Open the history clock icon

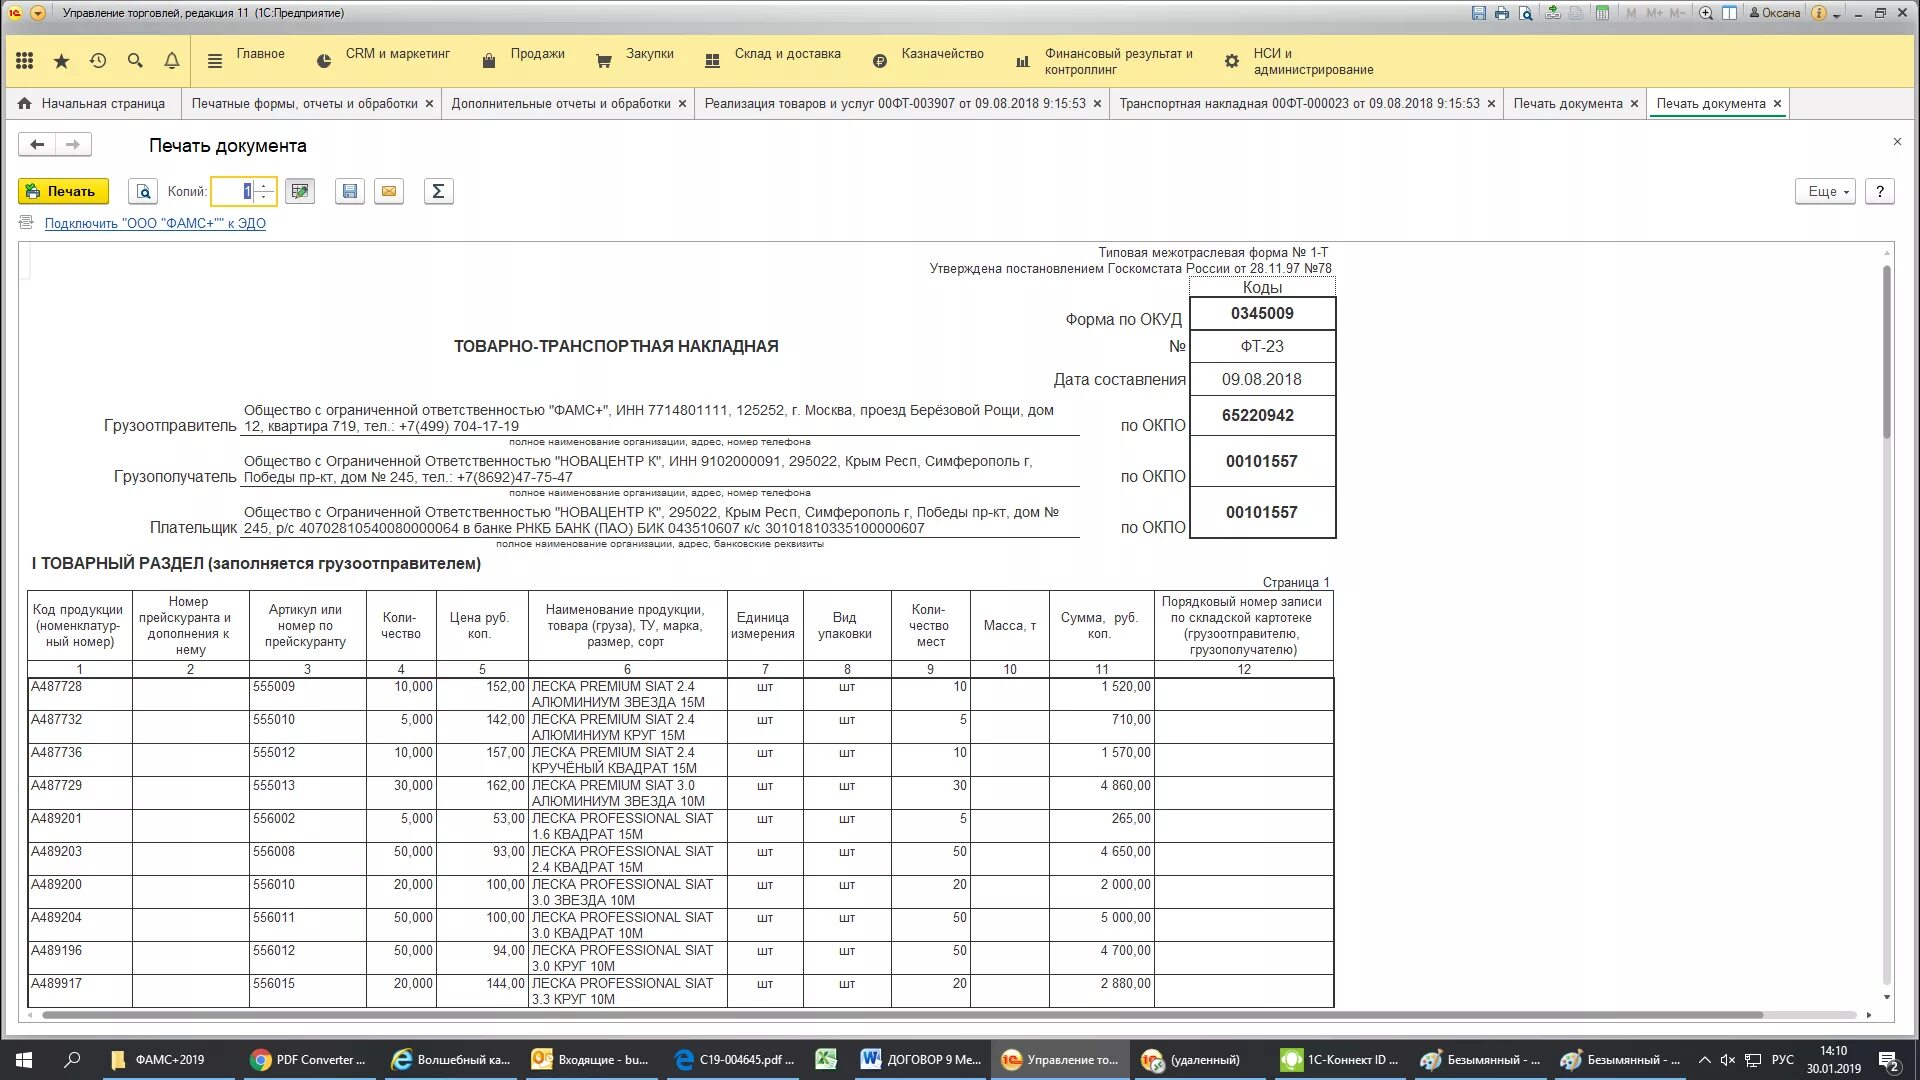click(98, 61)
